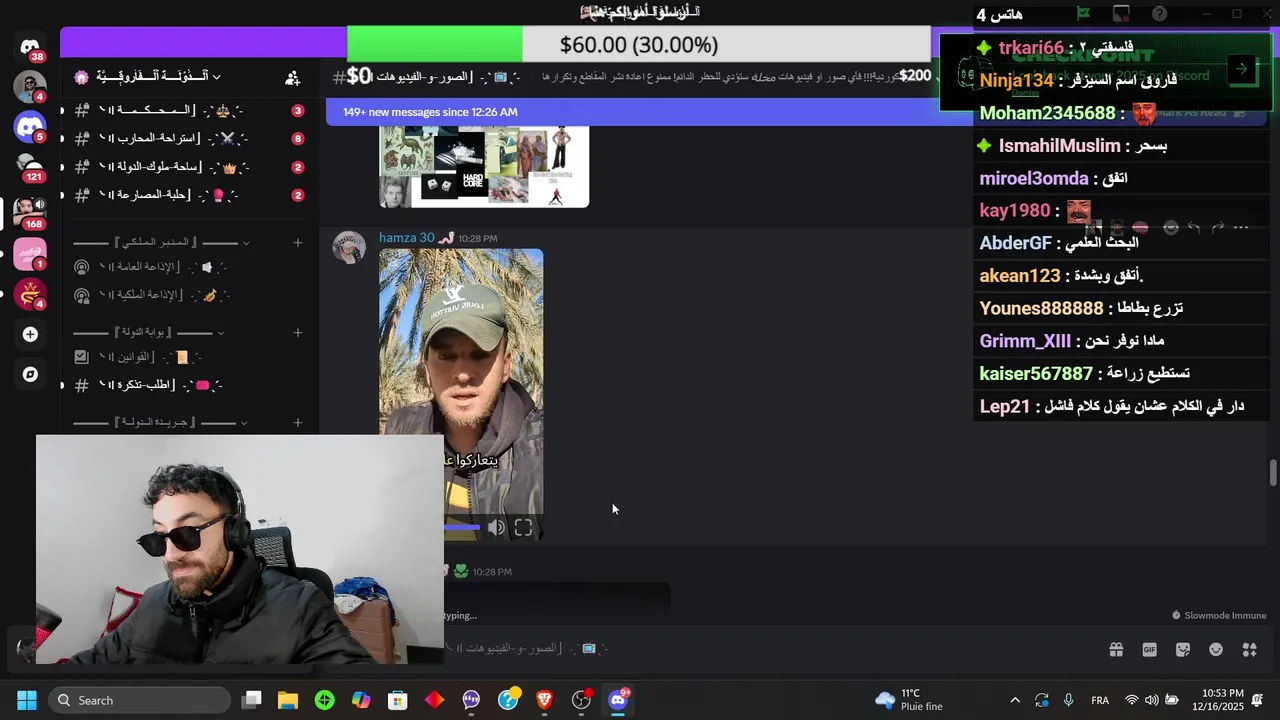This screenshot has height=720, width=1280.
Task: Open OBS Studio from the taskbar
Action: [581, 700]
